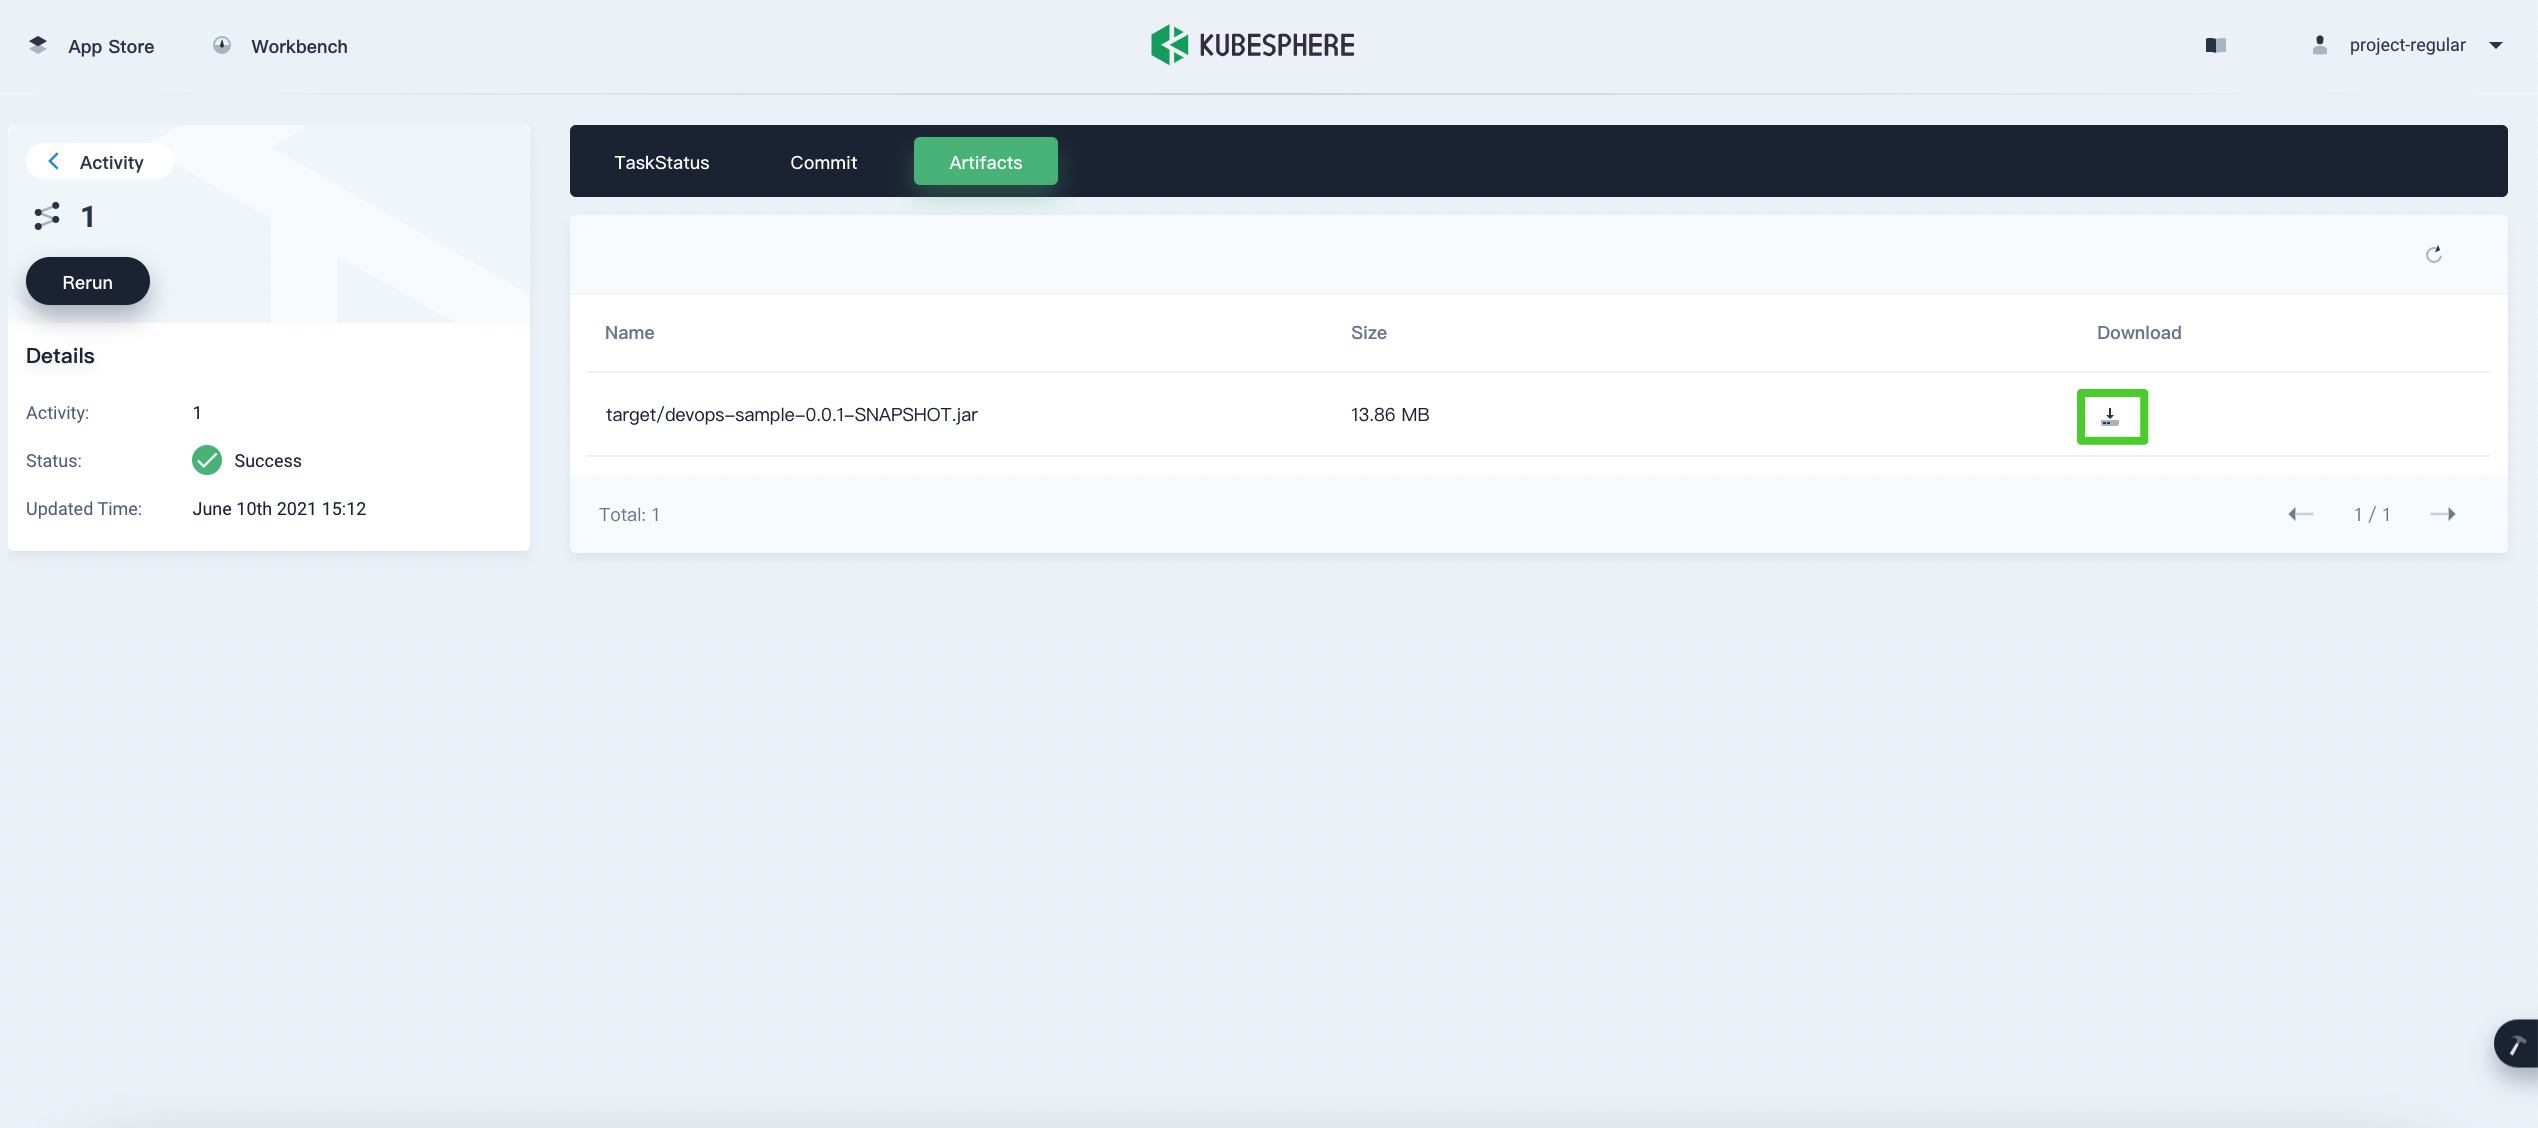Click the green Success status checkmark
2538x1128 pixels.
coord(207,460)
